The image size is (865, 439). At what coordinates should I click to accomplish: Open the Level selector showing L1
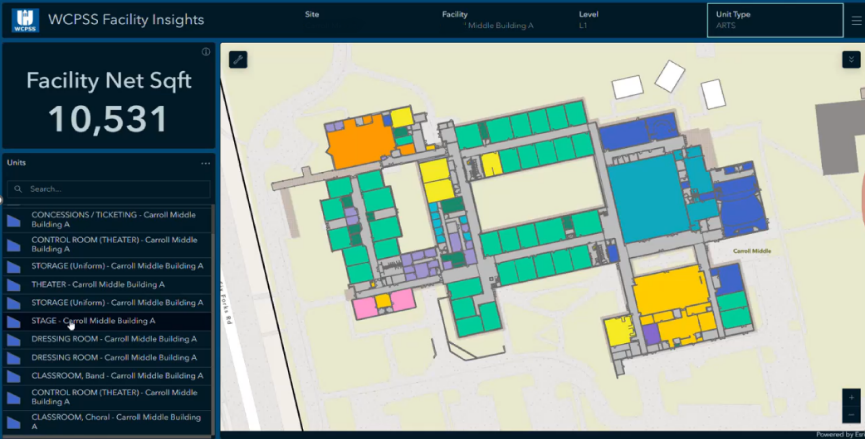click(x=637, y=20)
